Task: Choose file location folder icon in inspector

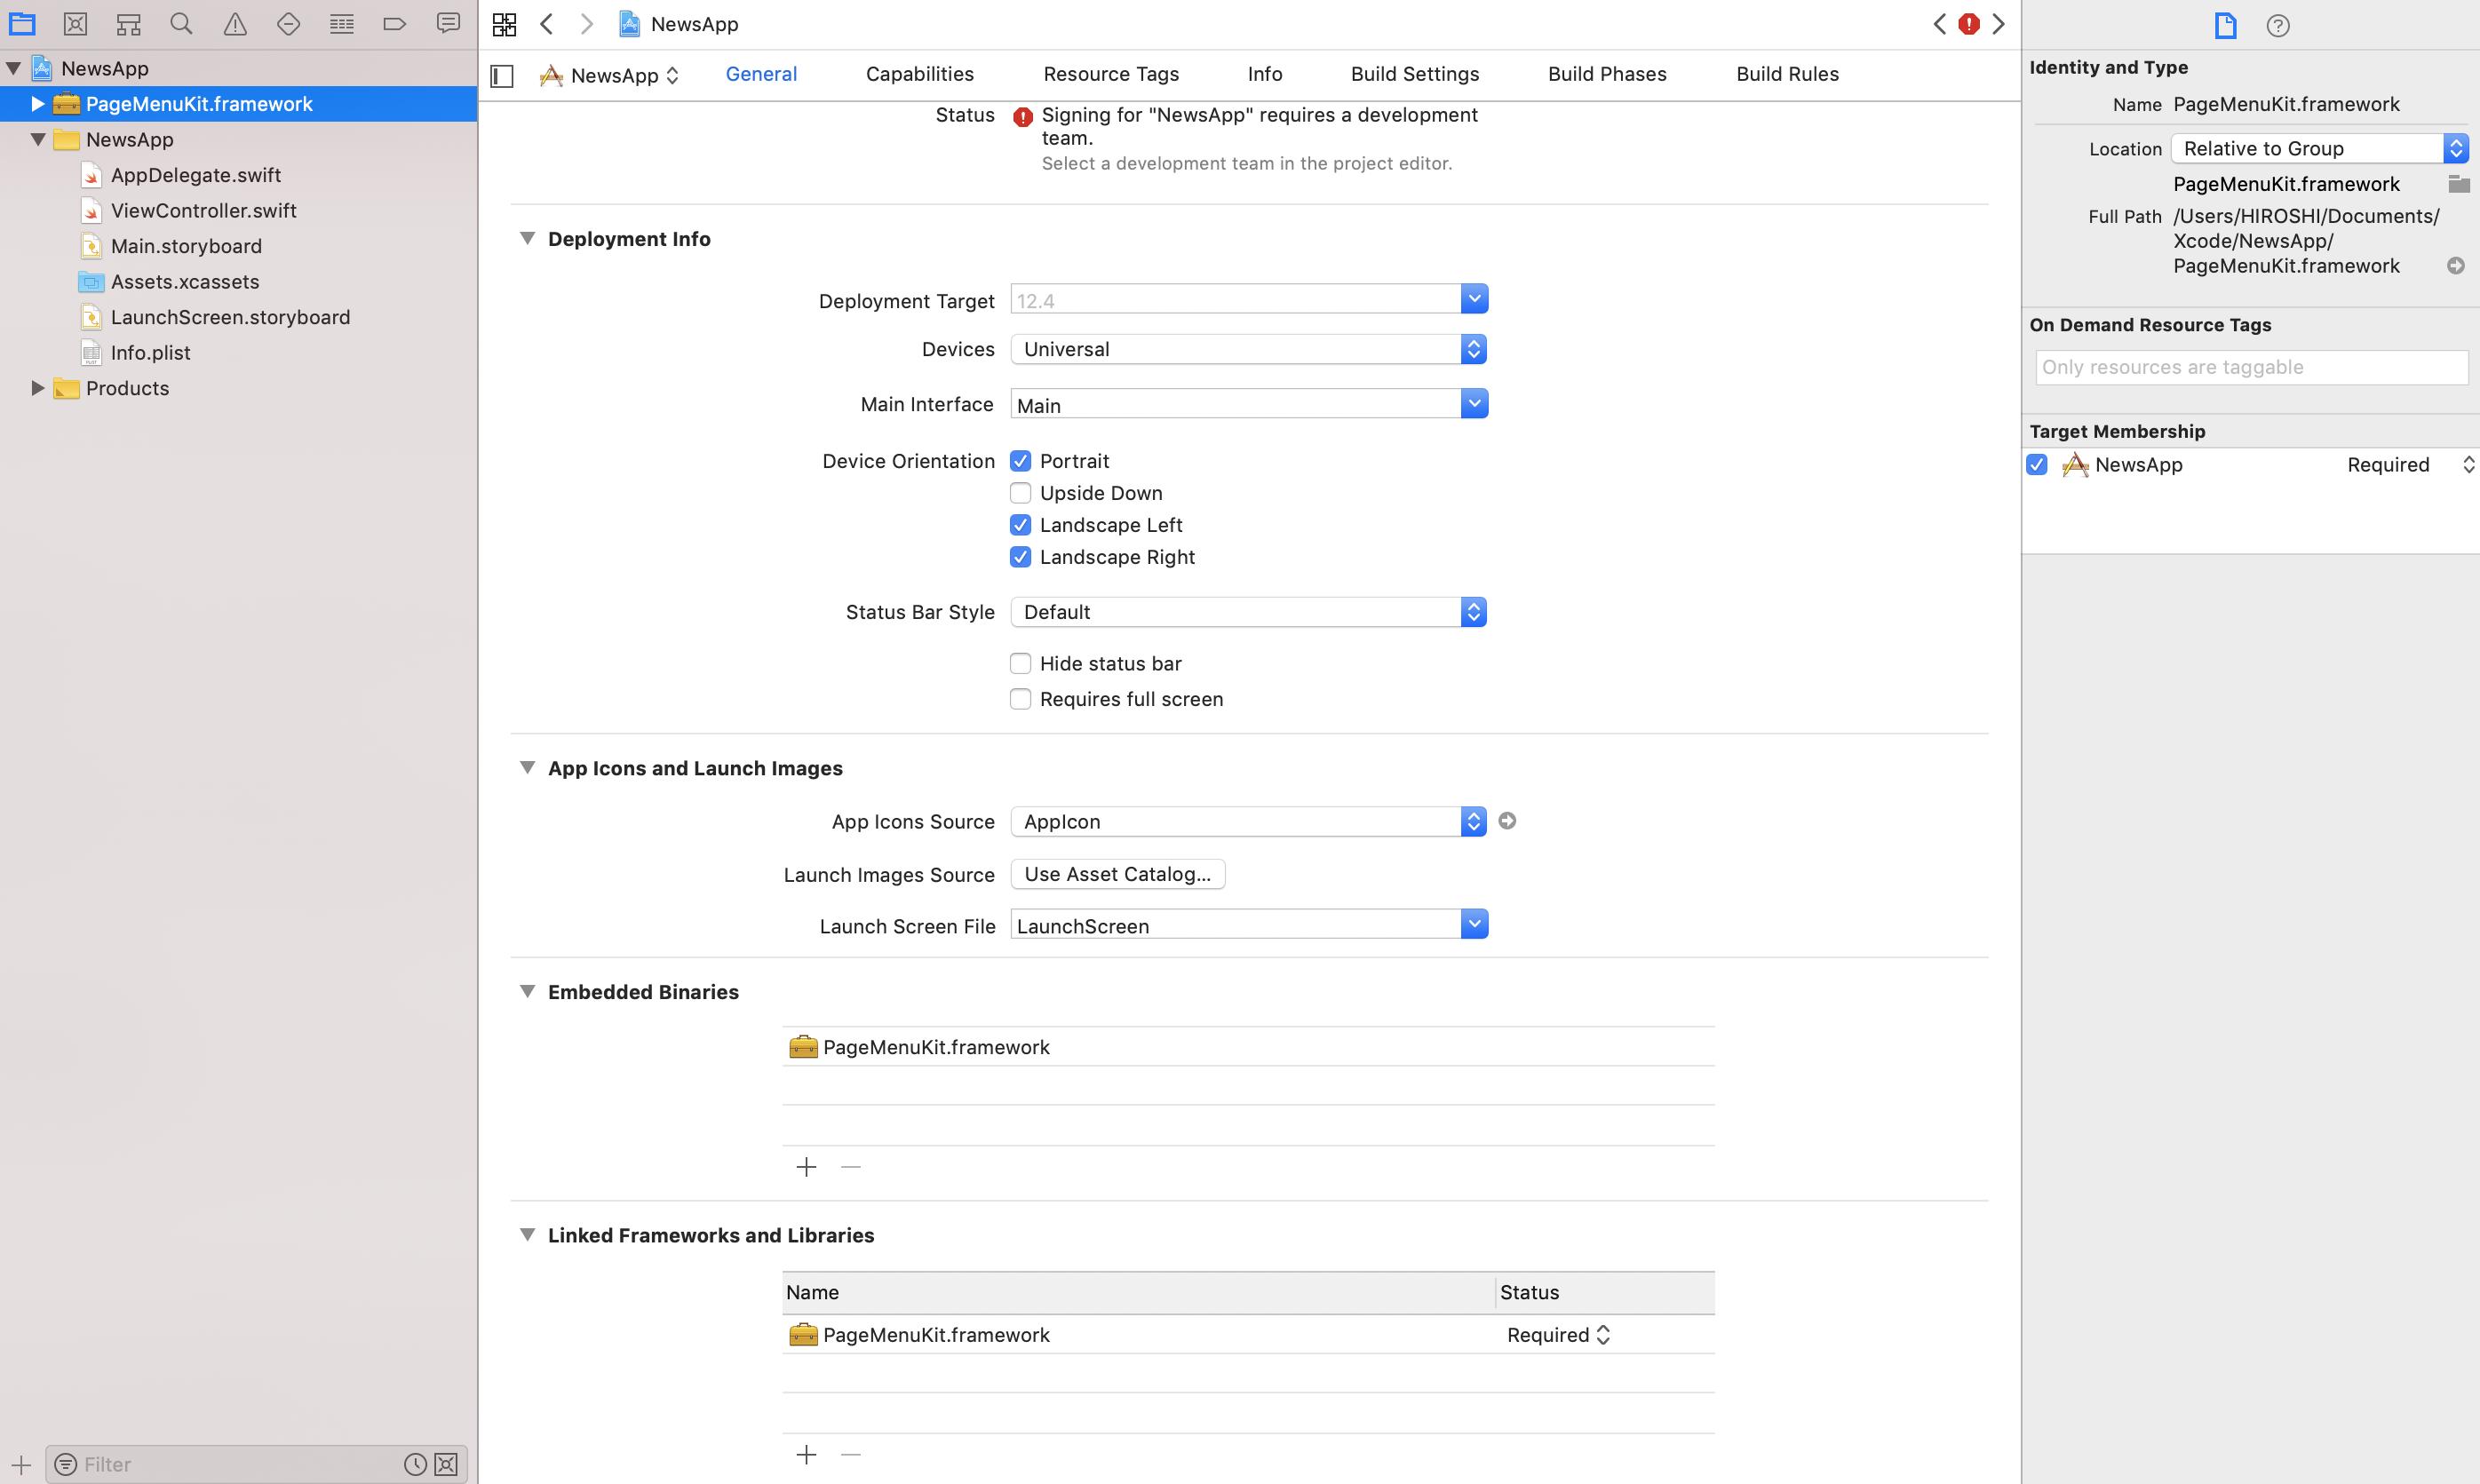Action: 2458,184
